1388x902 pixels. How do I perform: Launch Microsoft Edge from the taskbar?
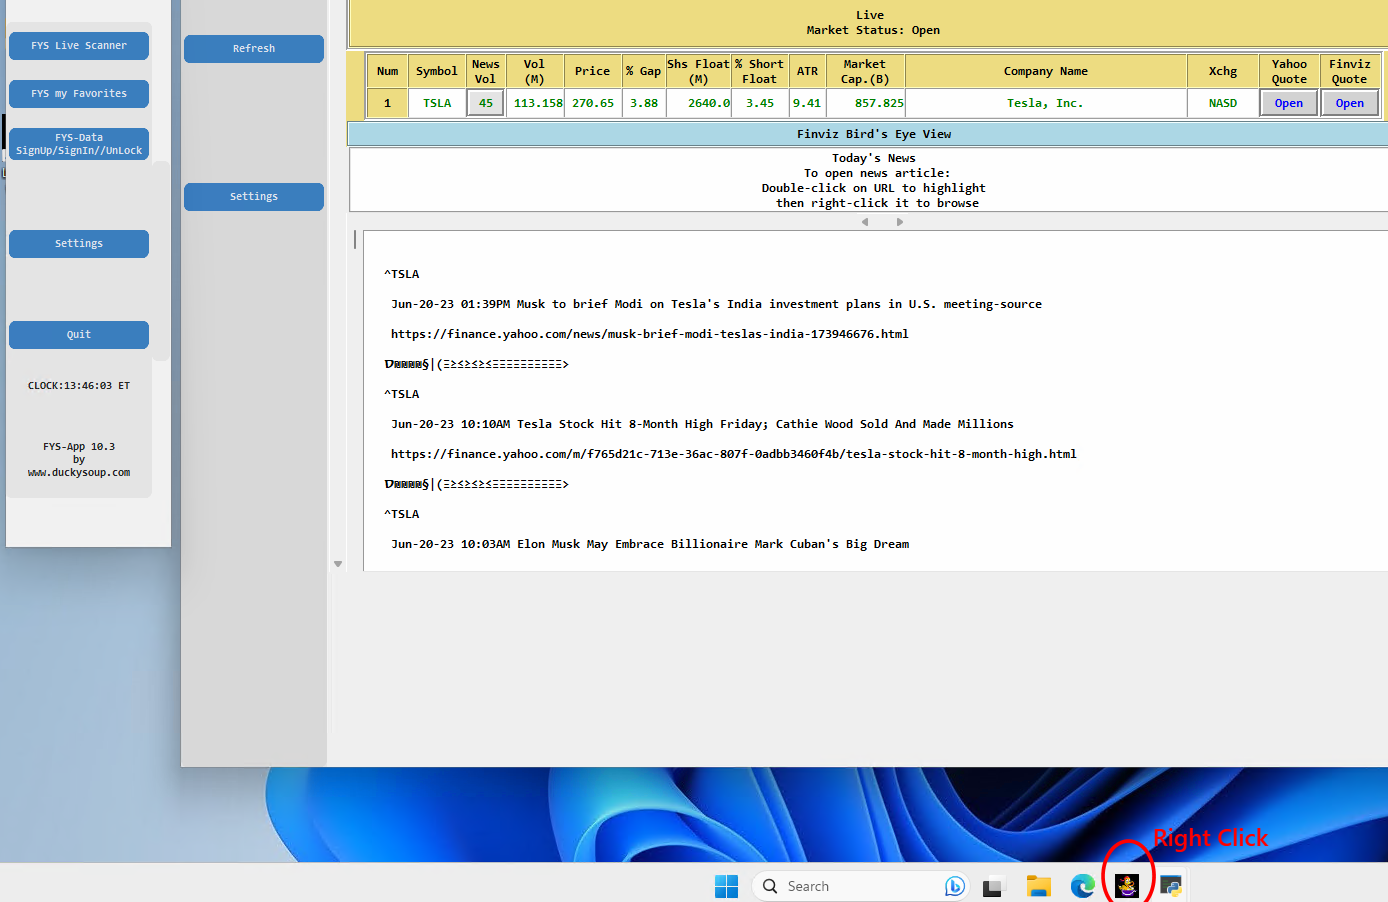[1083, 886]
